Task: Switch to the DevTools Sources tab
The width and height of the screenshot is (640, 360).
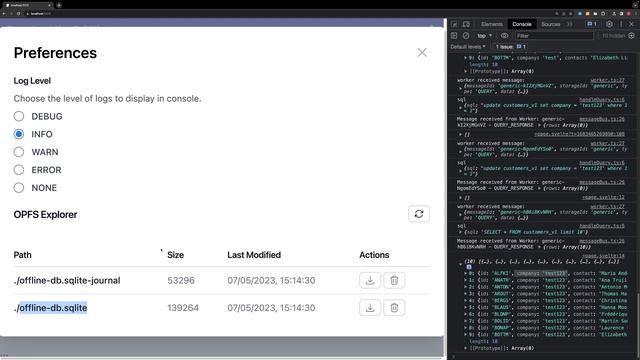Action: pyautogui.click(x=551, y=24)
